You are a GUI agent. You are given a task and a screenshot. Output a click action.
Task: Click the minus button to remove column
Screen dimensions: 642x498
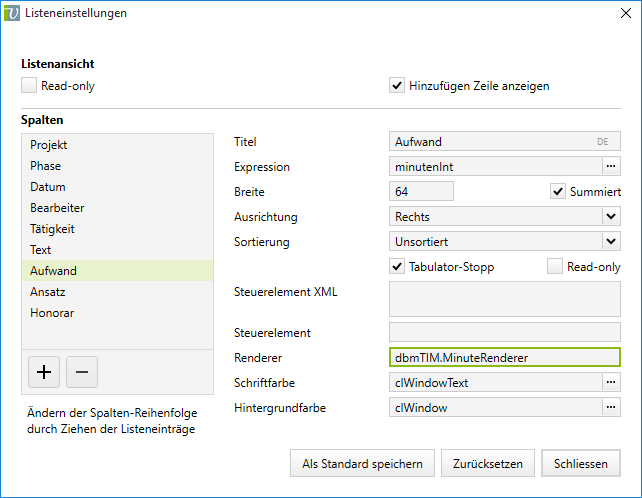pyautogui.click(x=82, y=372)
